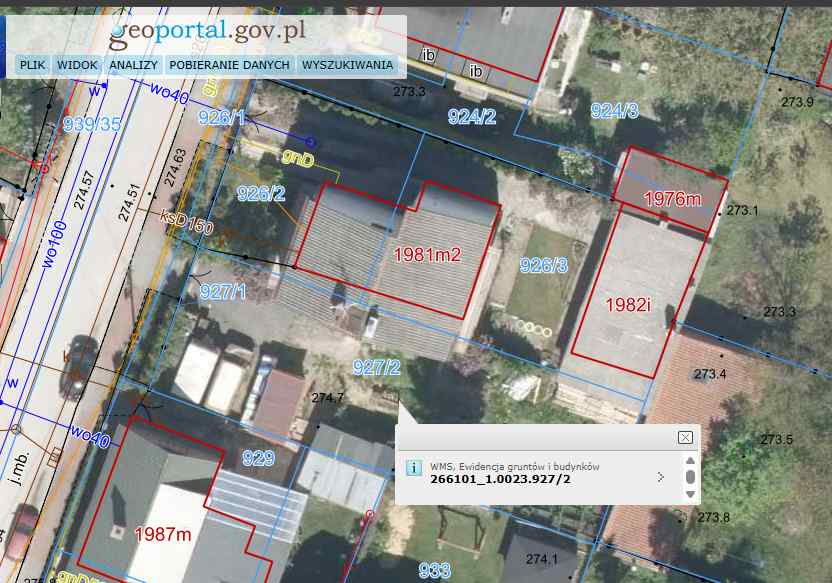Open the WYSZUKIWANIA menu
832x583 pixels.
[346, 65]
